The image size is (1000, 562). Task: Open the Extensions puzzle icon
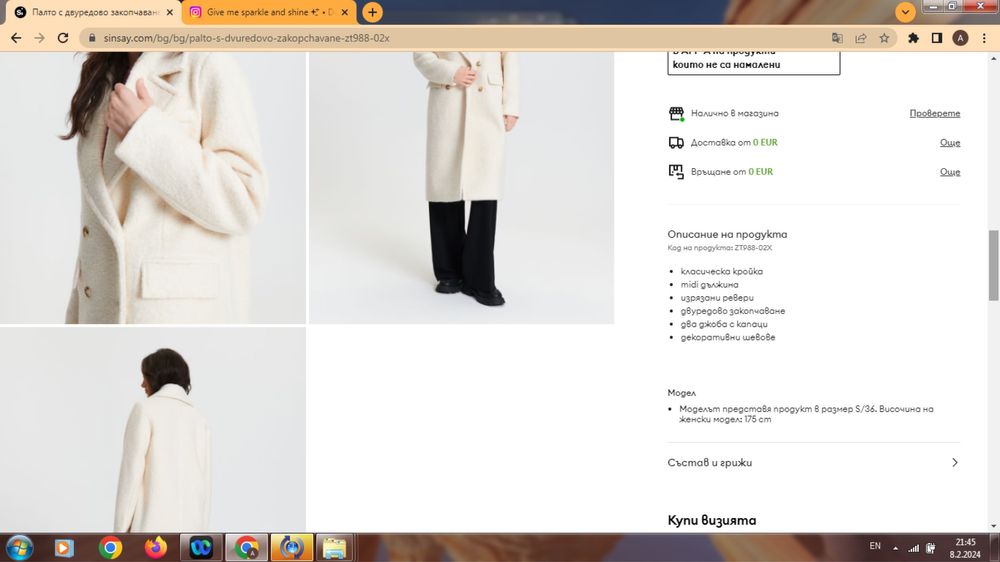pyautogui.click(x=913, y=38)
